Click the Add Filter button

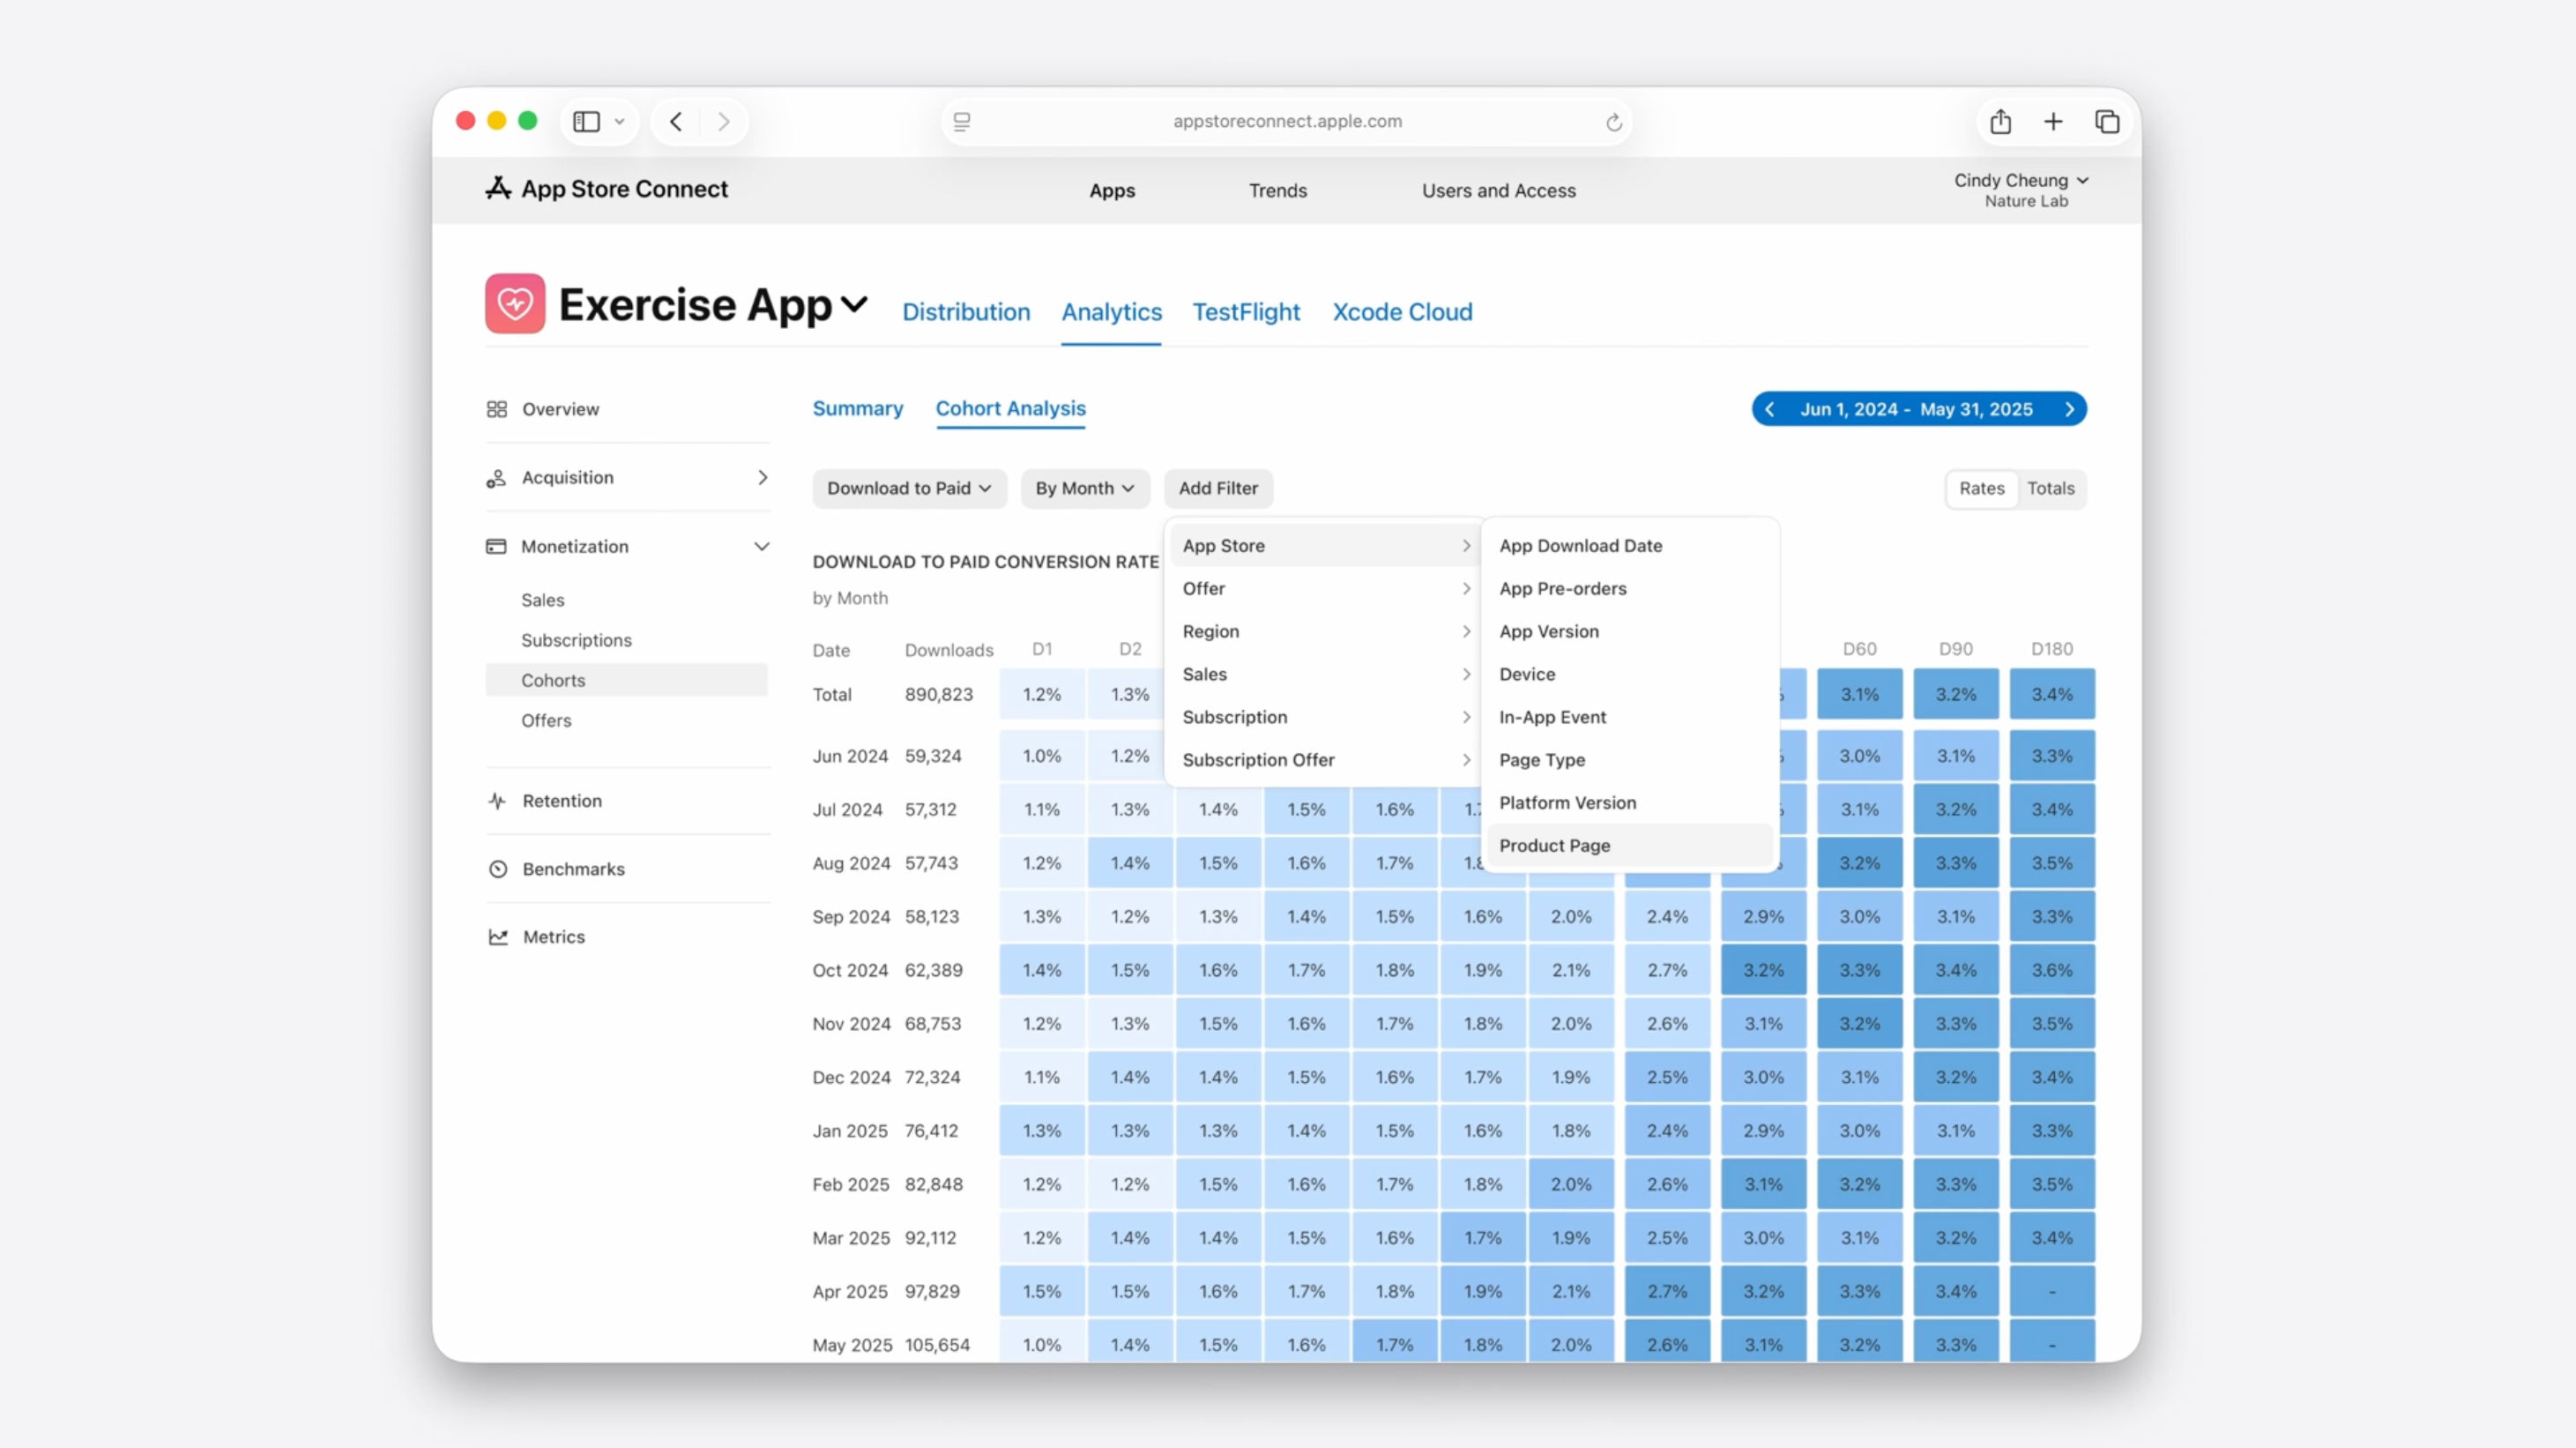point(1217,489)
